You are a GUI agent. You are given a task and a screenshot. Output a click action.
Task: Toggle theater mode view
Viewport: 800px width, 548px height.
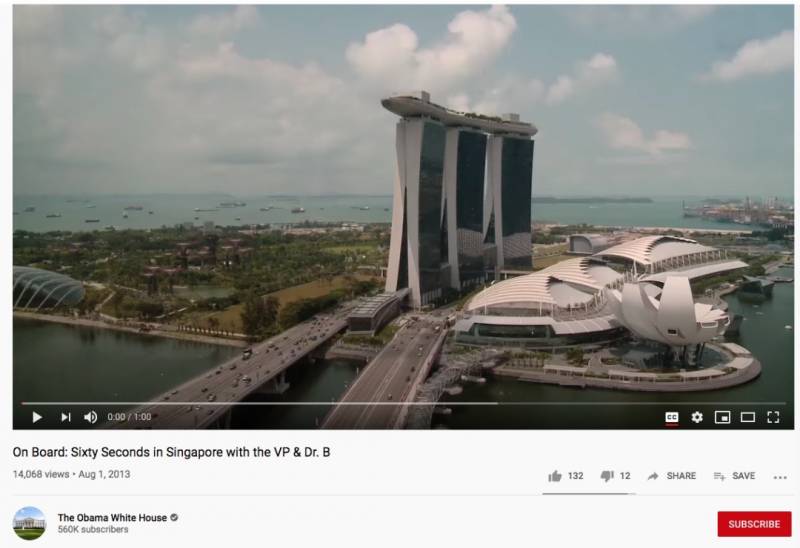[747, 417]
